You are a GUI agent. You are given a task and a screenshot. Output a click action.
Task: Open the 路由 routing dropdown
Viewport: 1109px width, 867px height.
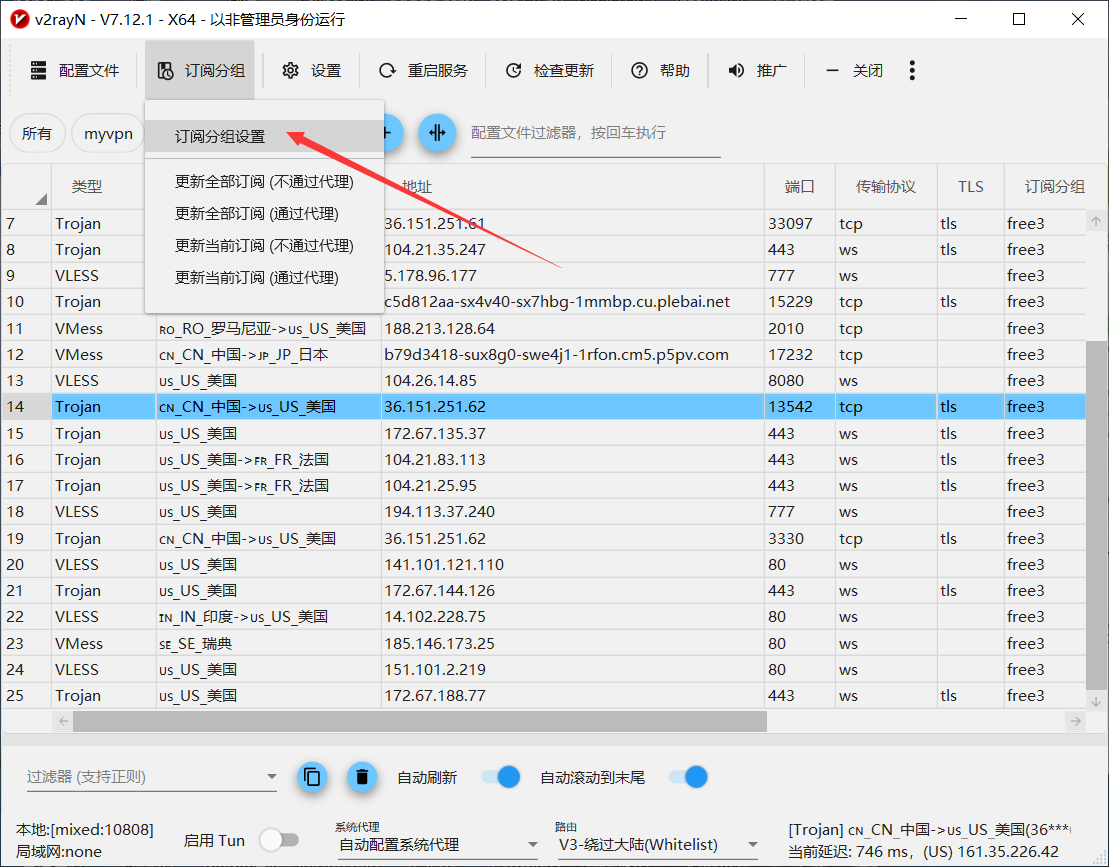pyautogui.click(x=656, y=845)
